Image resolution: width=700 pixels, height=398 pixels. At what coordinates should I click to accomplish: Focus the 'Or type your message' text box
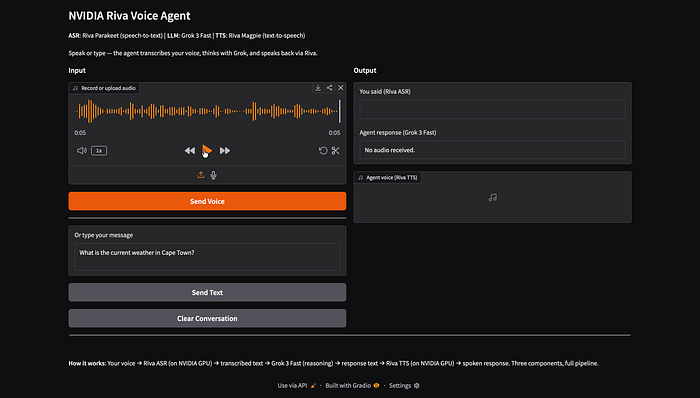click(207, 257)
